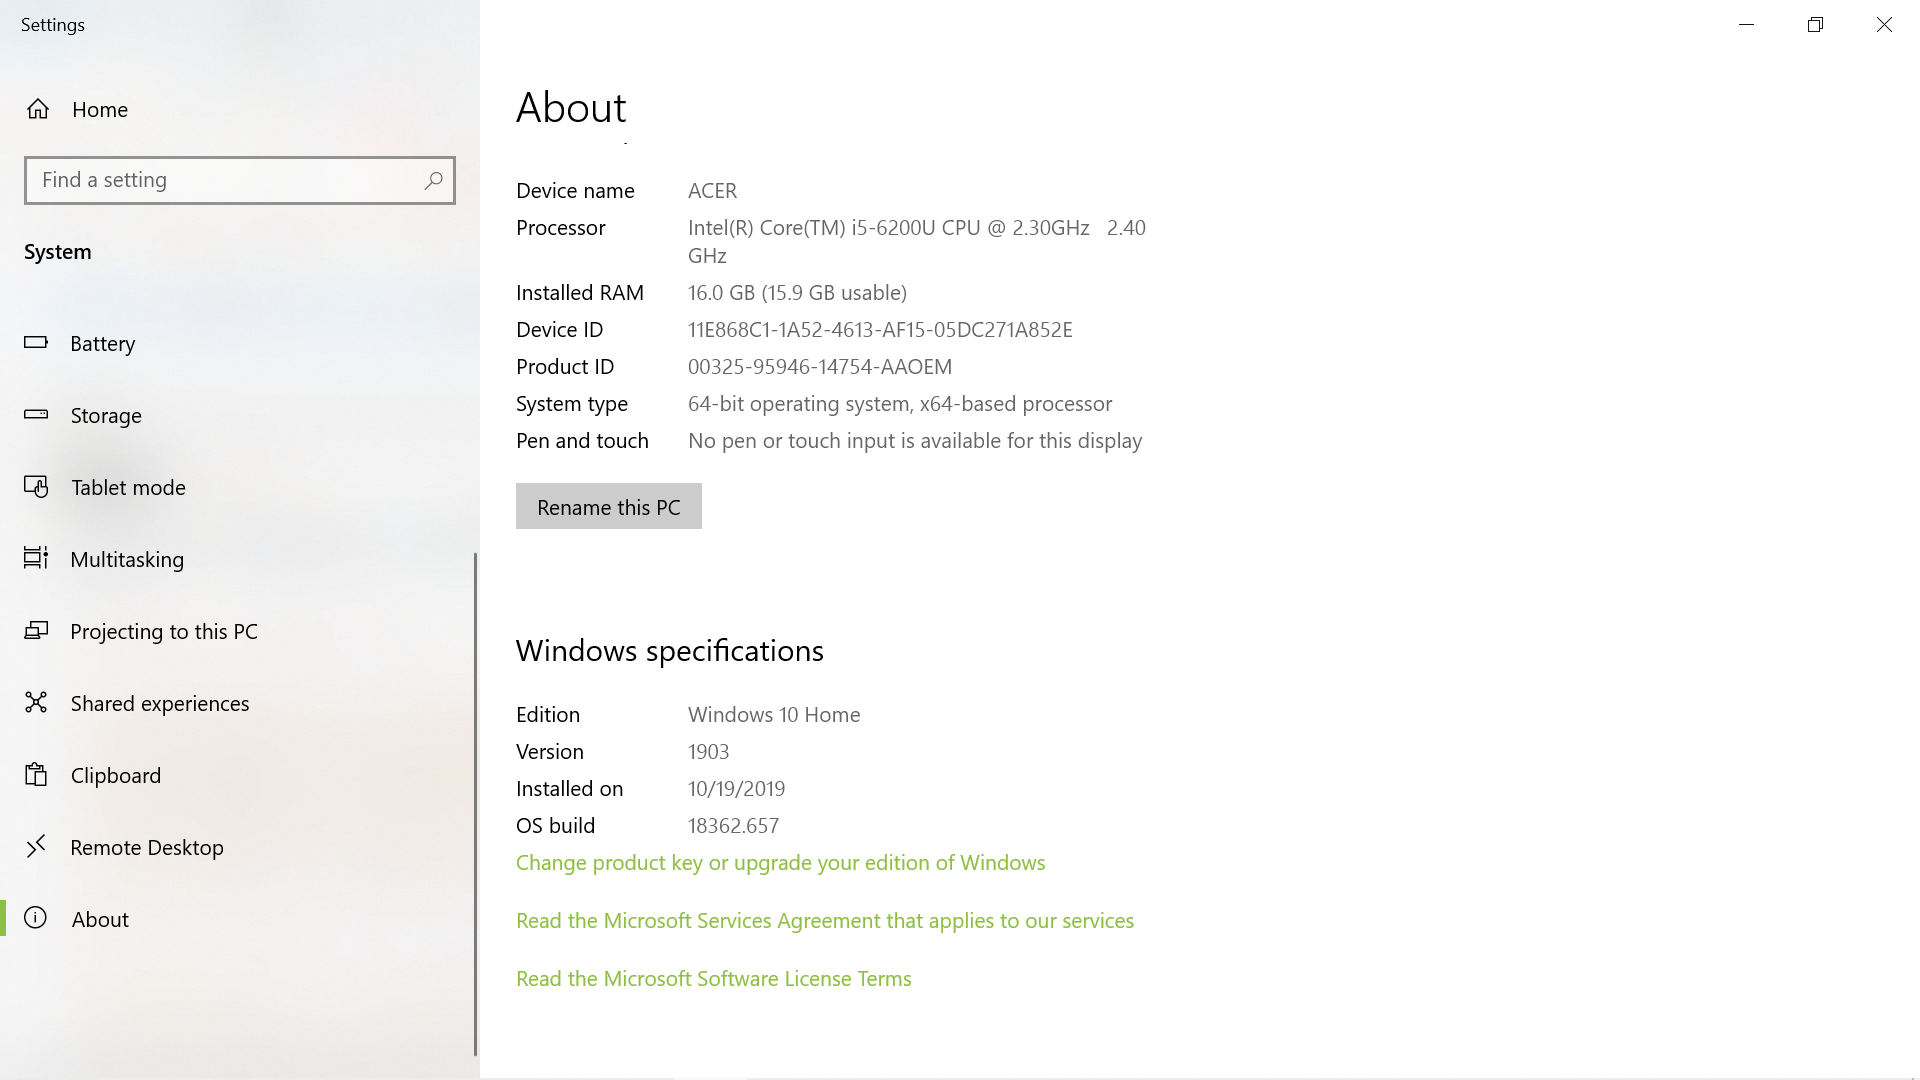Image resolution: width=1920 pixels, height=1080 pixels.
Task: Click the Windows 10 Home edition value
Action: click(x=774, y=715)
